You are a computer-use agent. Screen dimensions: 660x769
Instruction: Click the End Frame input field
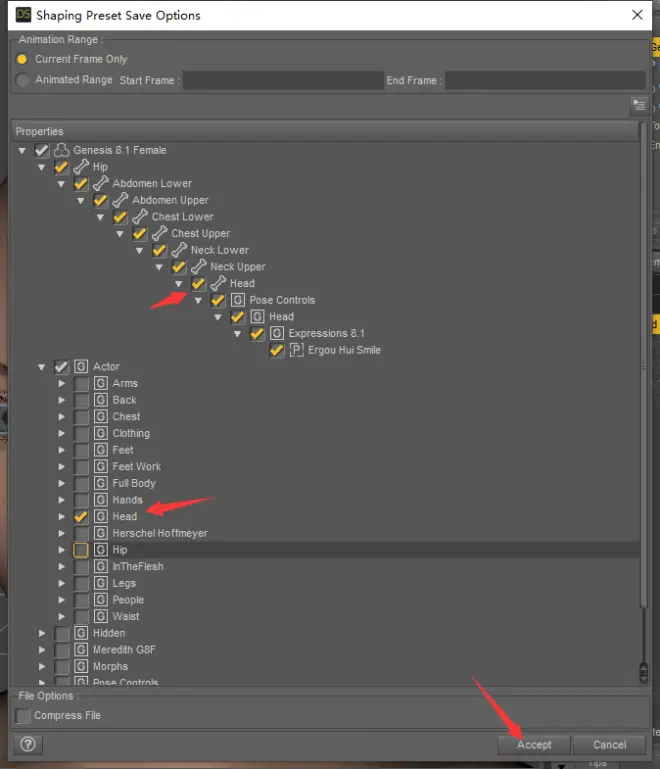545,80
